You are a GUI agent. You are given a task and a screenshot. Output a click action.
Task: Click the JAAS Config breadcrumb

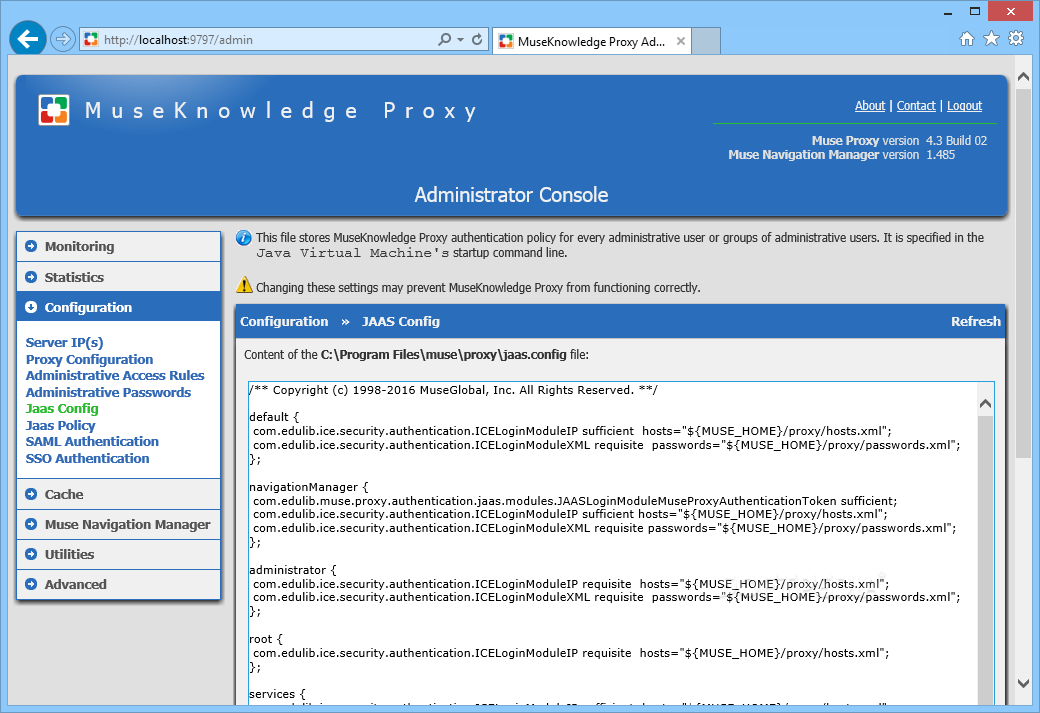tap(401, 321)
